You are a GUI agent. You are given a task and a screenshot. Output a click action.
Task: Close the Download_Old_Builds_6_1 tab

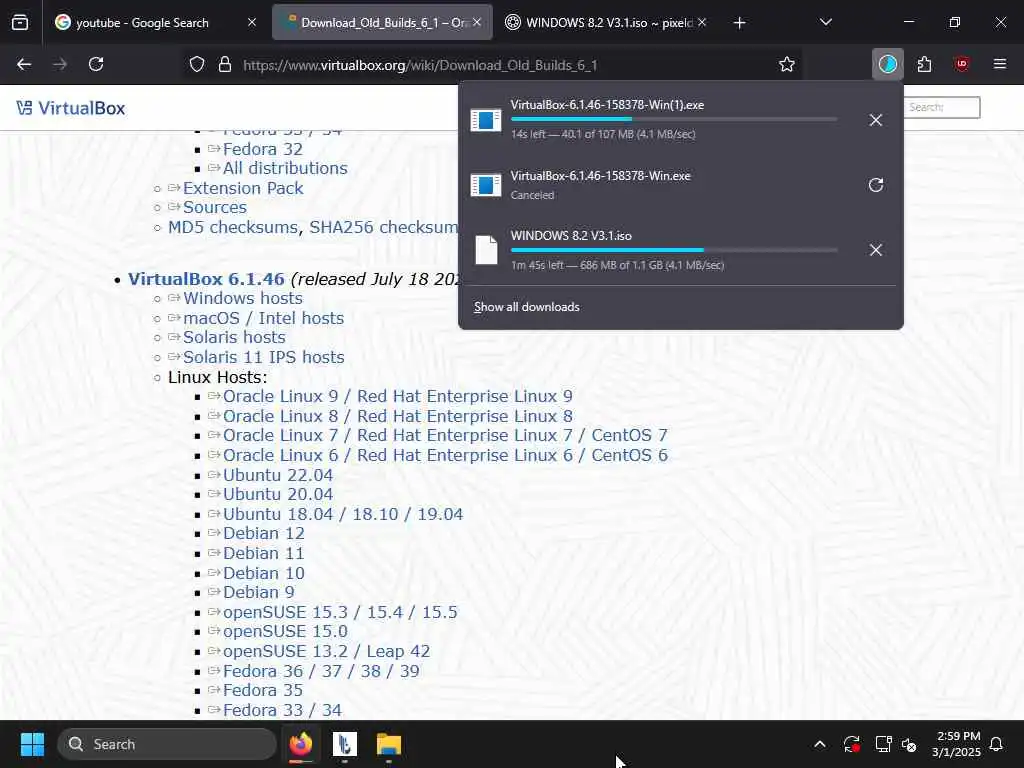point(477,23)
